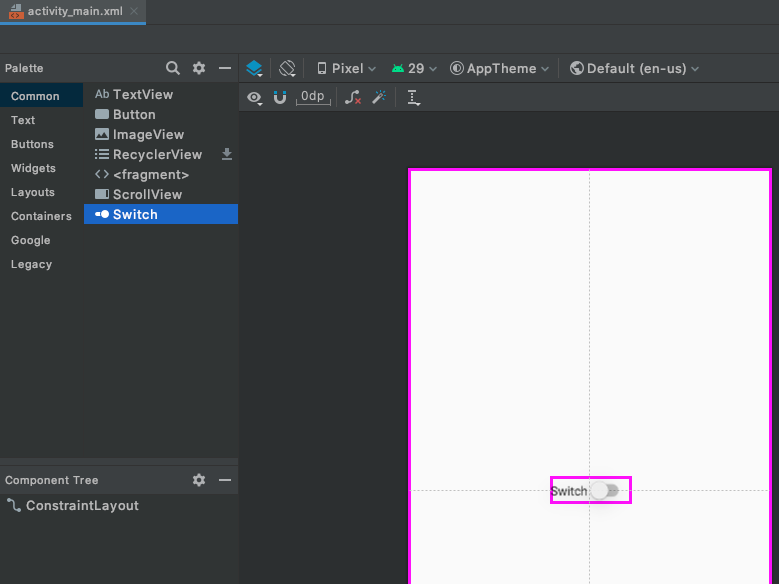Infer constraints with the magic wand

pos(379,97)
